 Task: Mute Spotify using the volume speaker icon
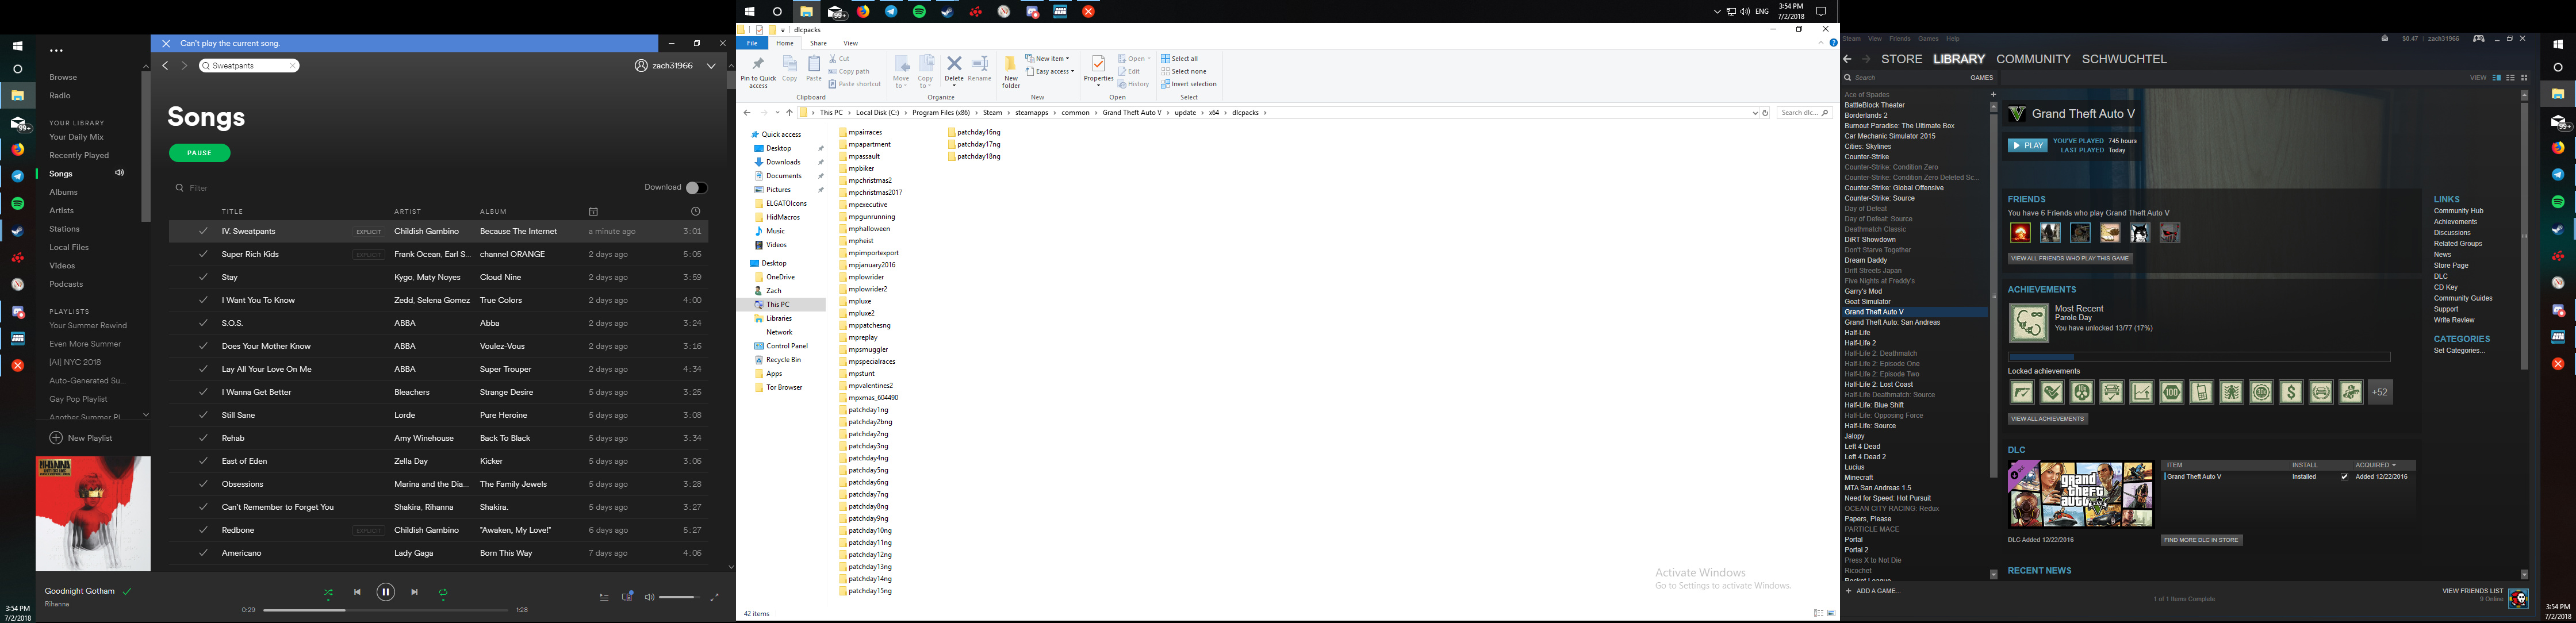click(x=649, y=597)
